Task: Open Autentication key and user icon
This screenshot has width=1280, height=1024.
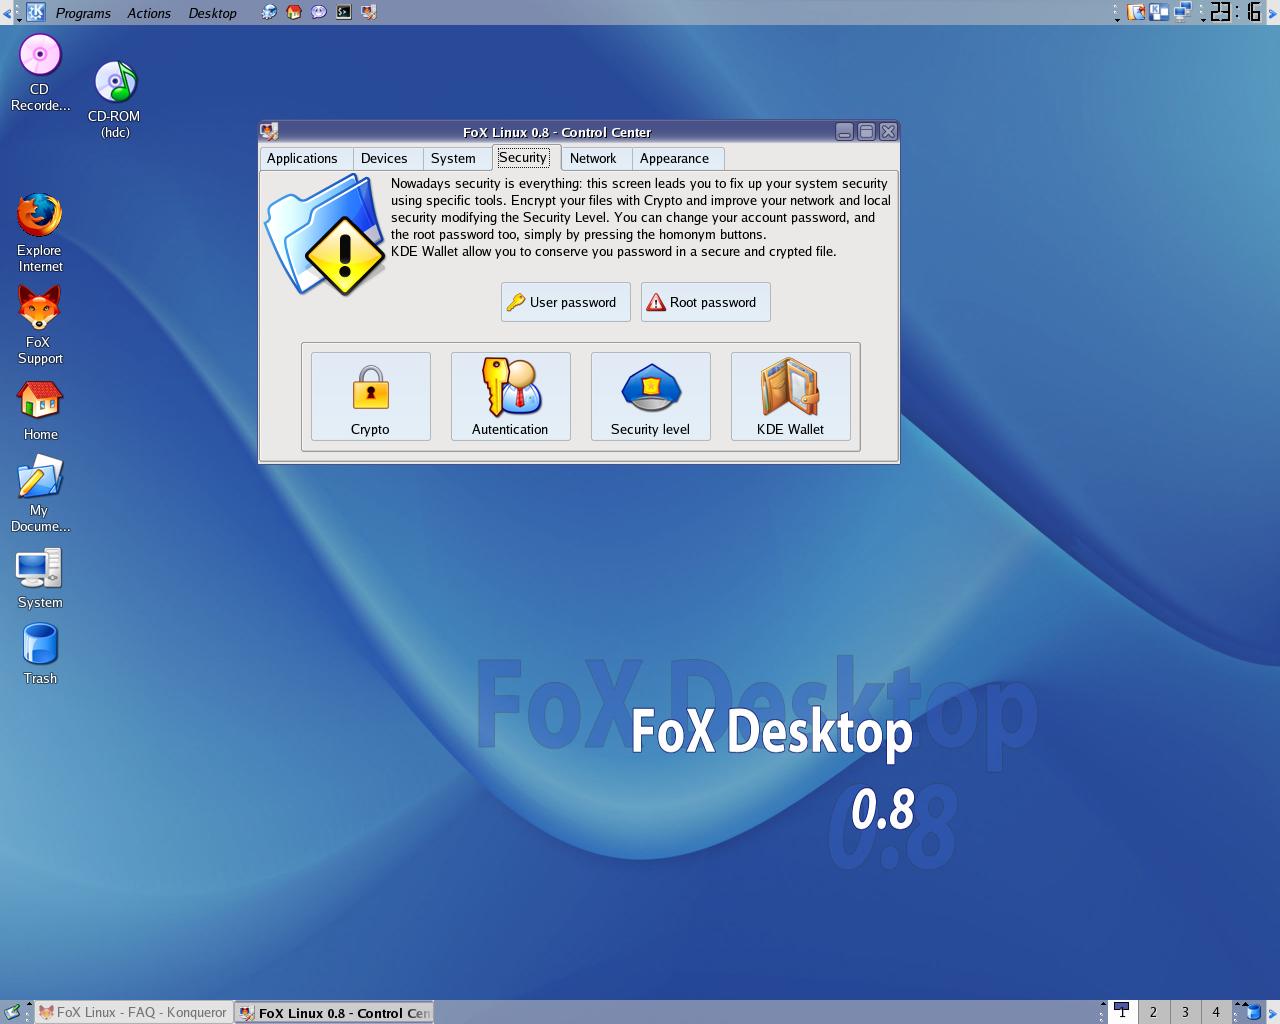Action: point(511,396)
